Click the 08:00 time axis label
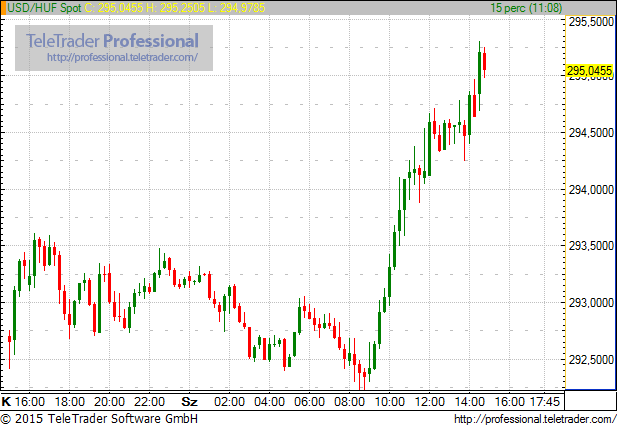This screenshot has height=428, width=617. pyautogui.click(x=349, y=402)
